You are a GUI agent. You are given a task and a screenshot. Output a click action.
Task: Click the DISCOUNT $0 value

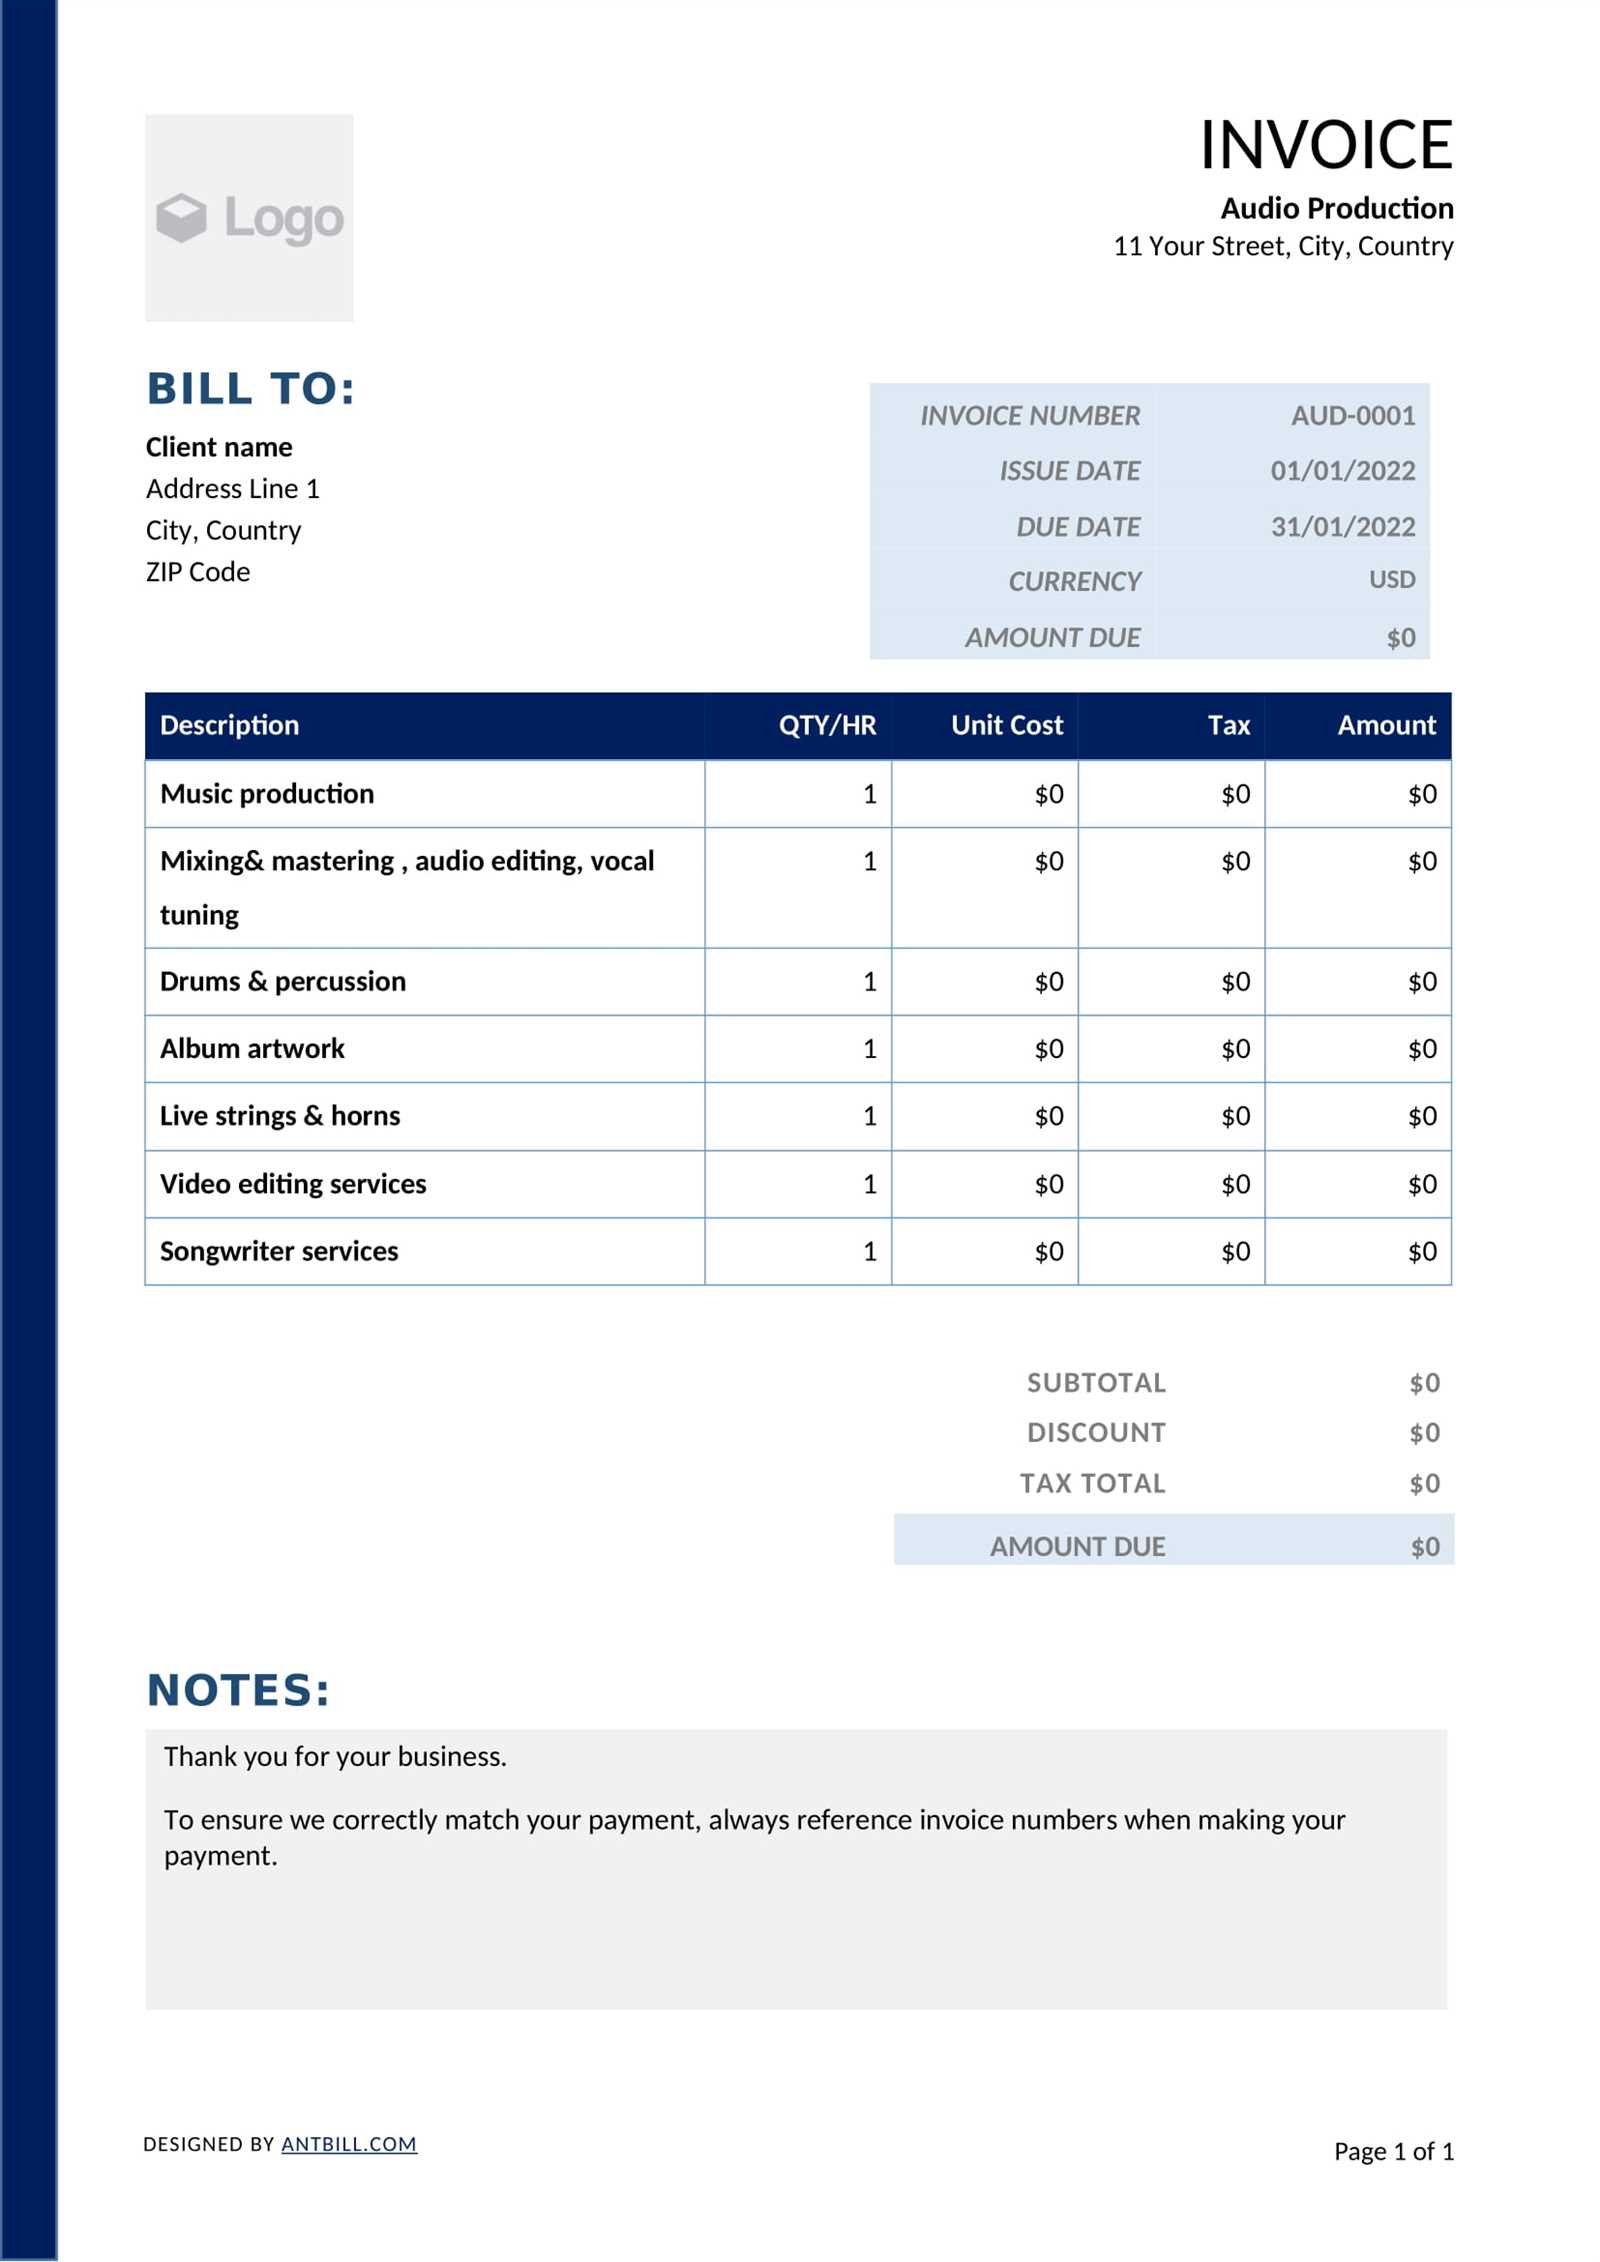pos(1425,1433)
